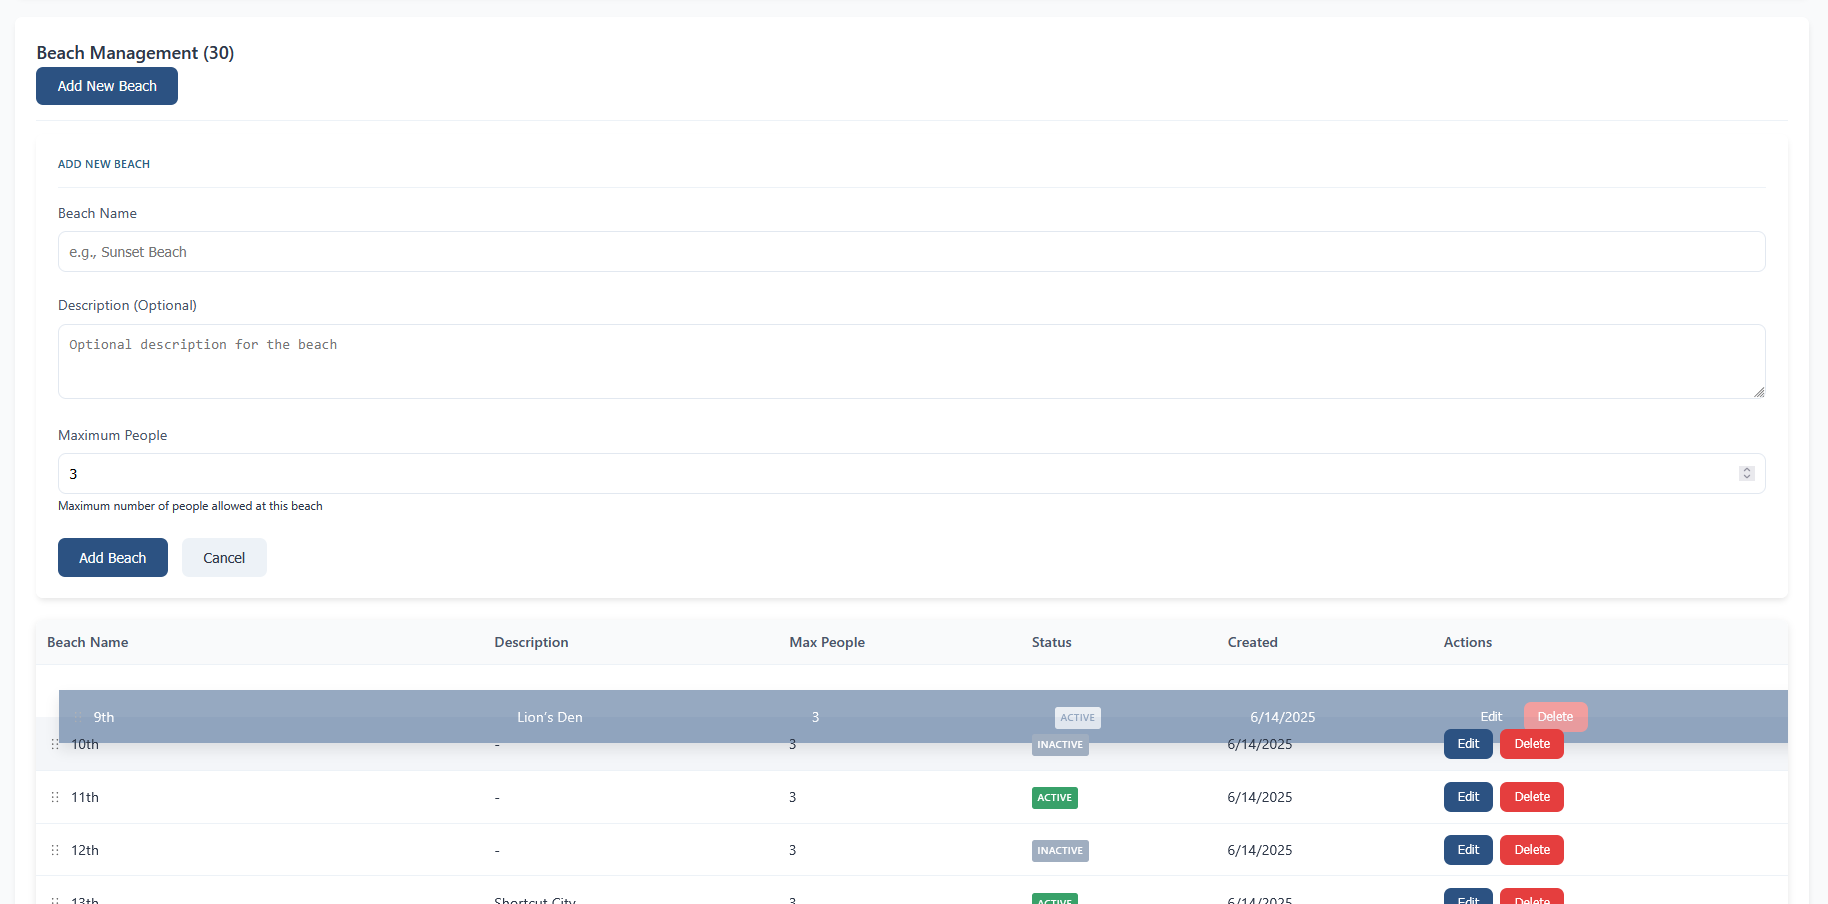
Task: Click the Add New Beach button
Action: (x=106, y=86)
